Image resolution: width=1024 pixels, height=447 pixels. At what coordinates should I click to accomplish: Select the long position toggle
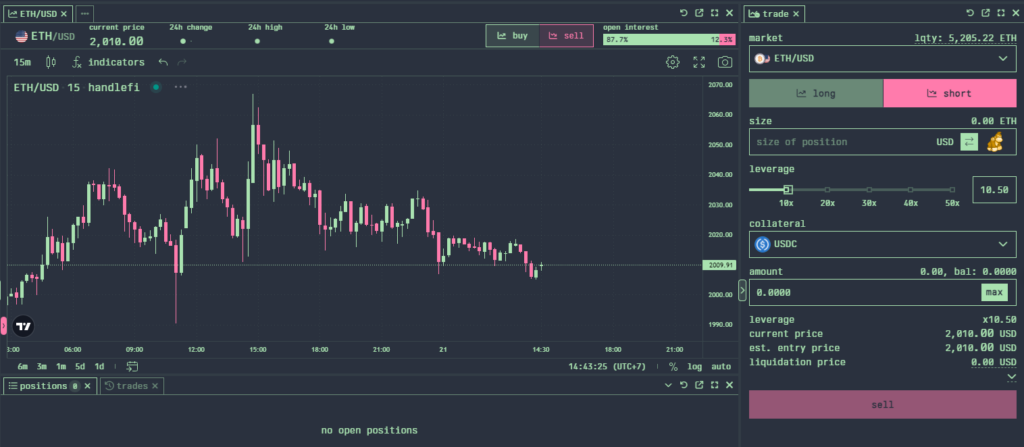pyautogui.click(x=816, y=93)
